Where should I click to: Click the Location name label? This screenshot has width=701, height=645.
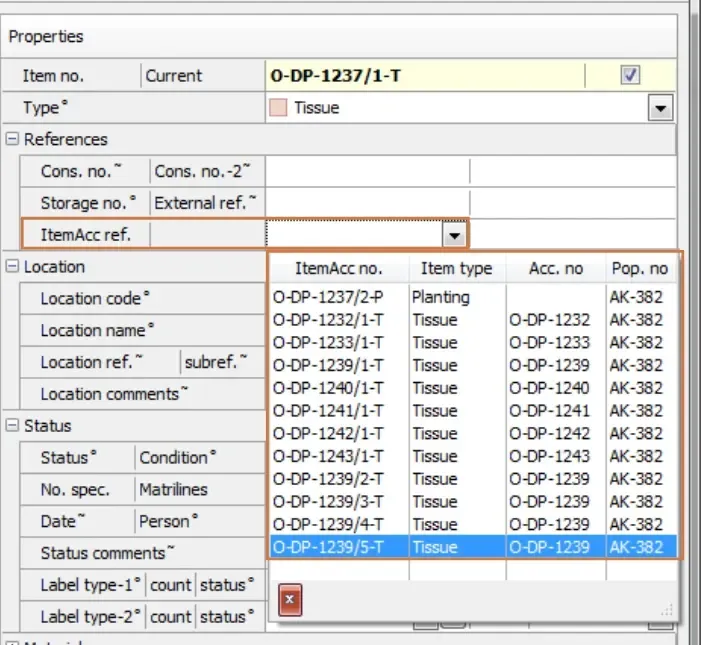tap(97, 330)
